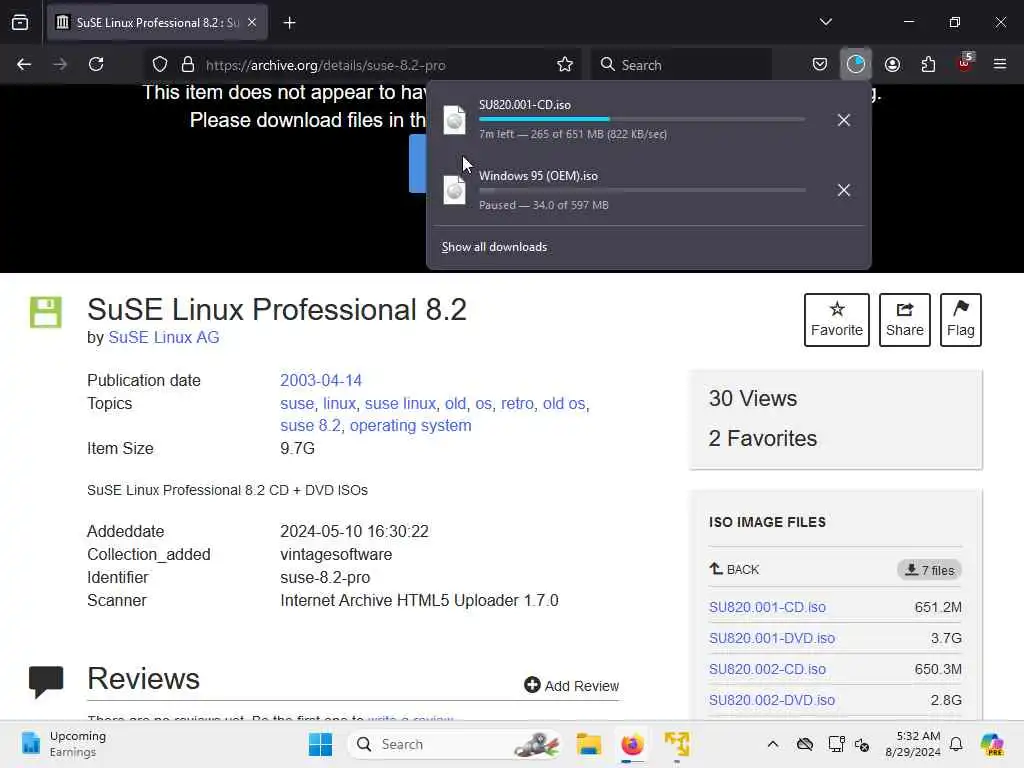Open Upcoming Earnings widget
1024x768 pixels.
(x=63, y=744)
